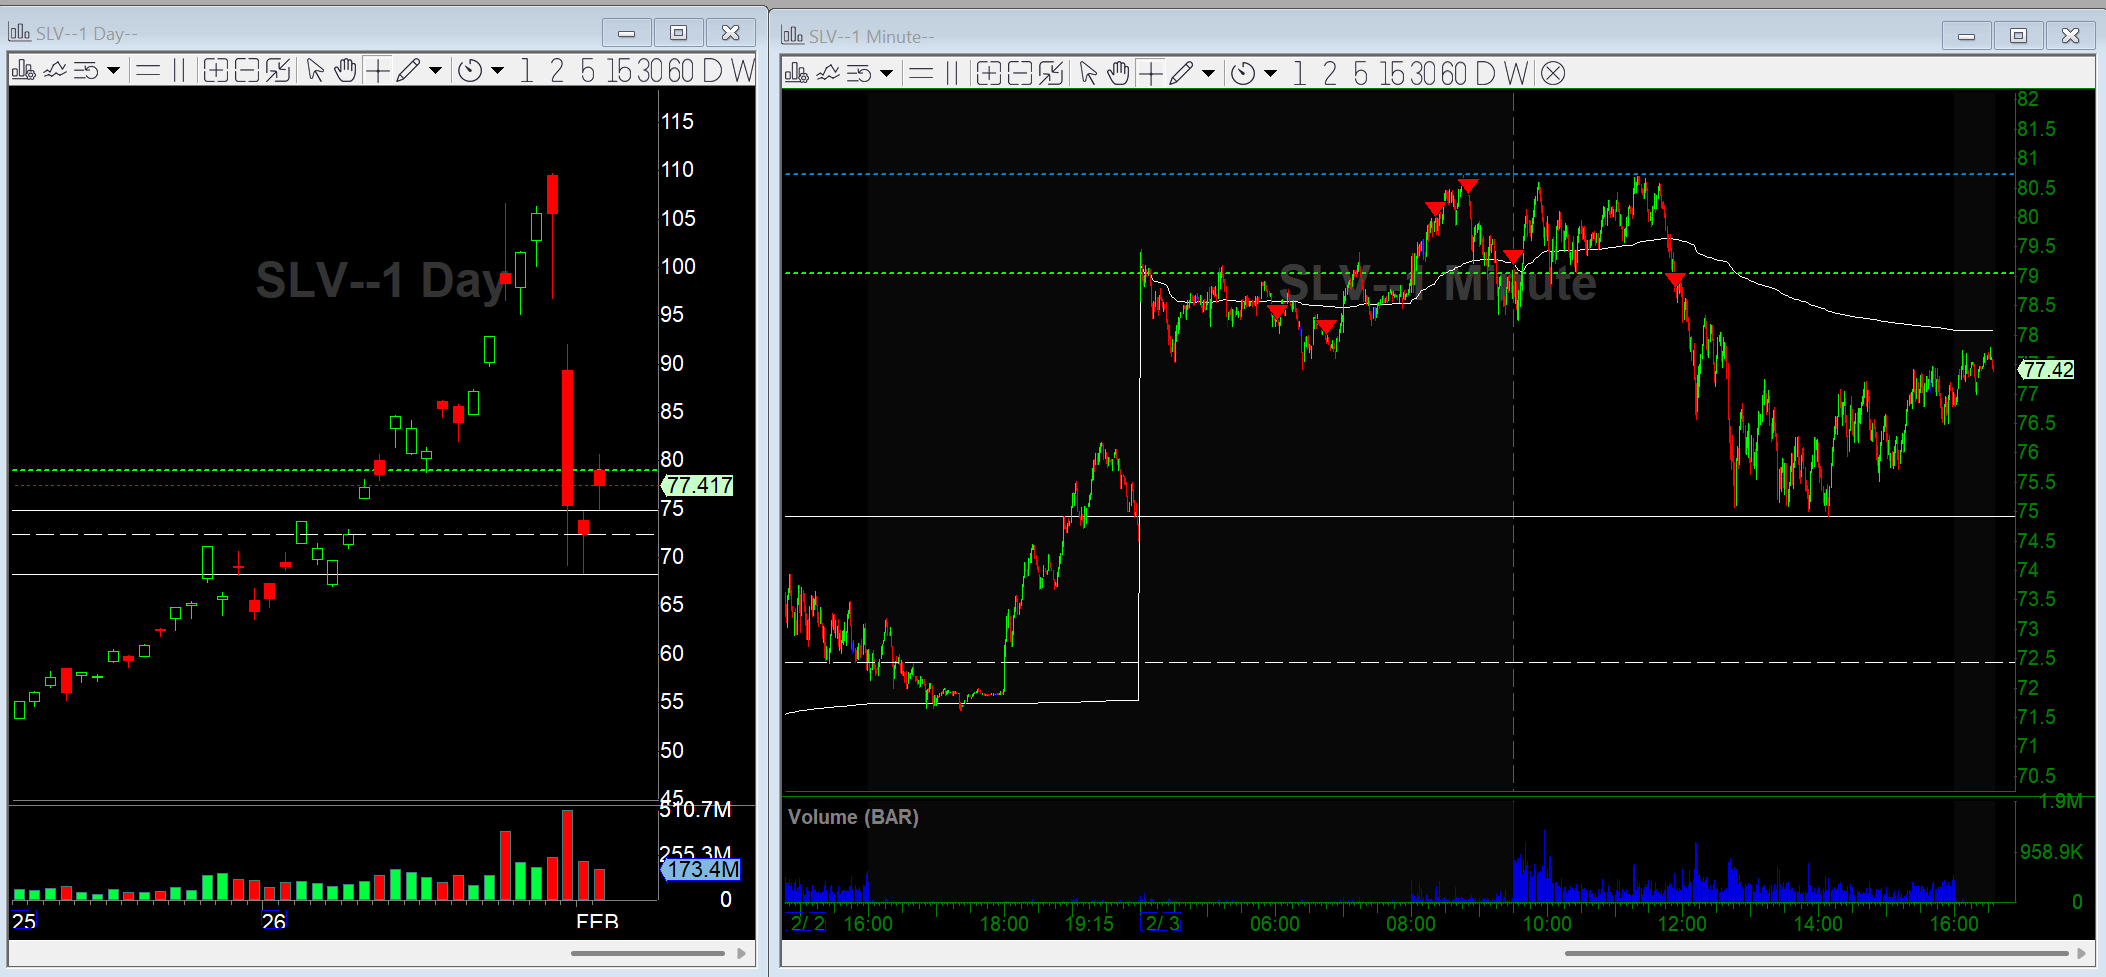The height and width of the screenshot is (977, 2106).
Task: Click the 77.417 price label on Day chart
Action: click(x=698, y=485)
